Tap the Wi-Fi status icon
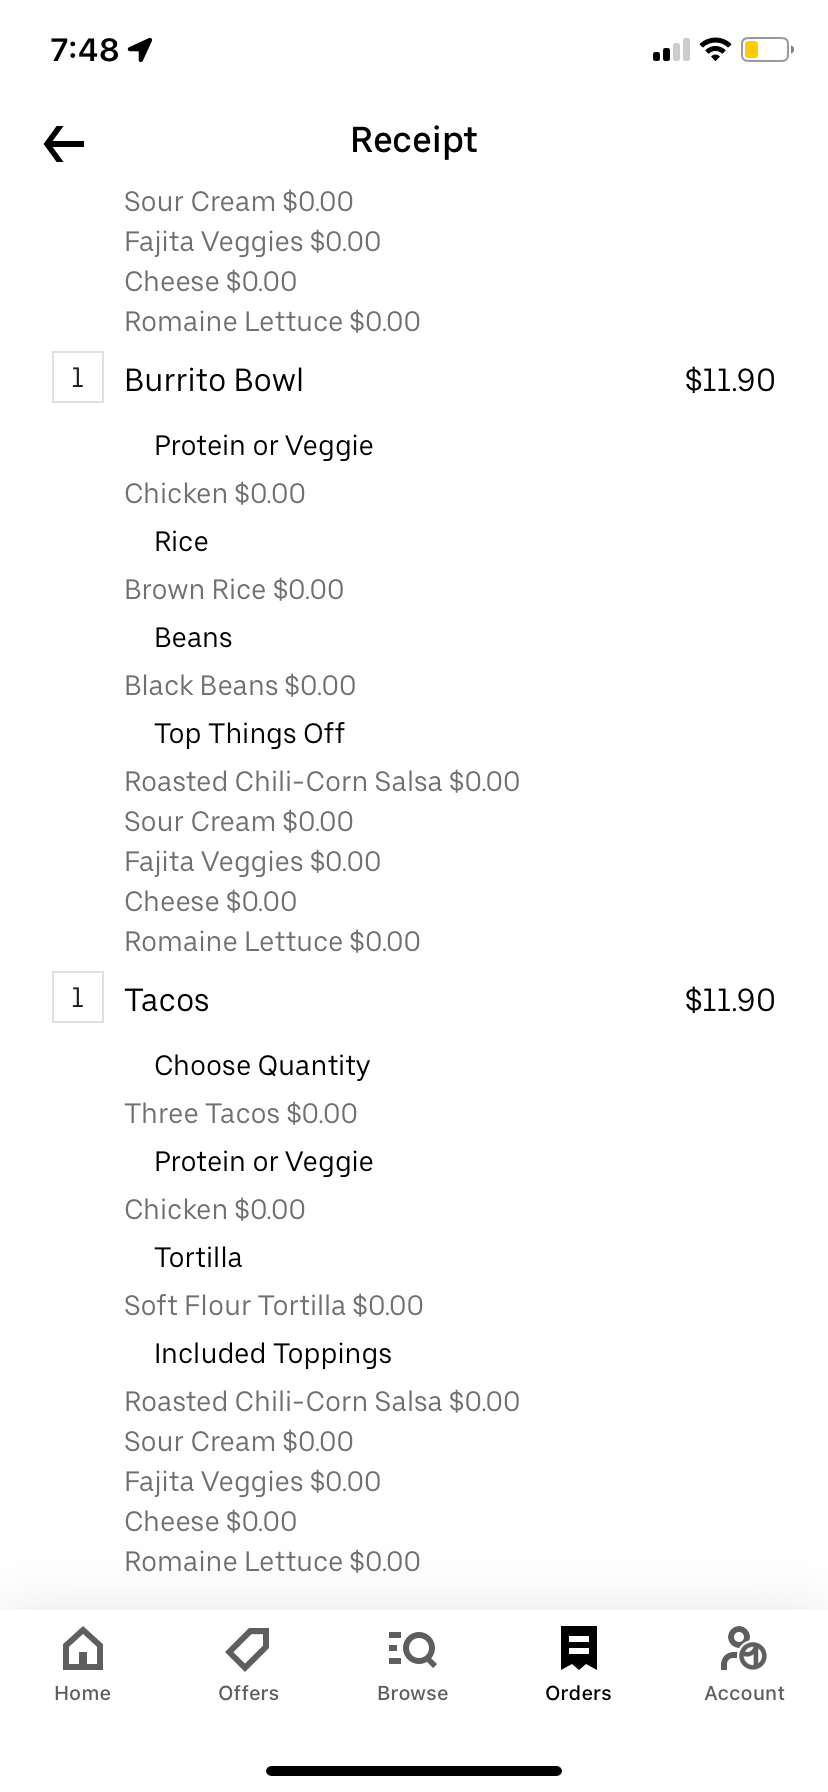 [x=715, y=49]
